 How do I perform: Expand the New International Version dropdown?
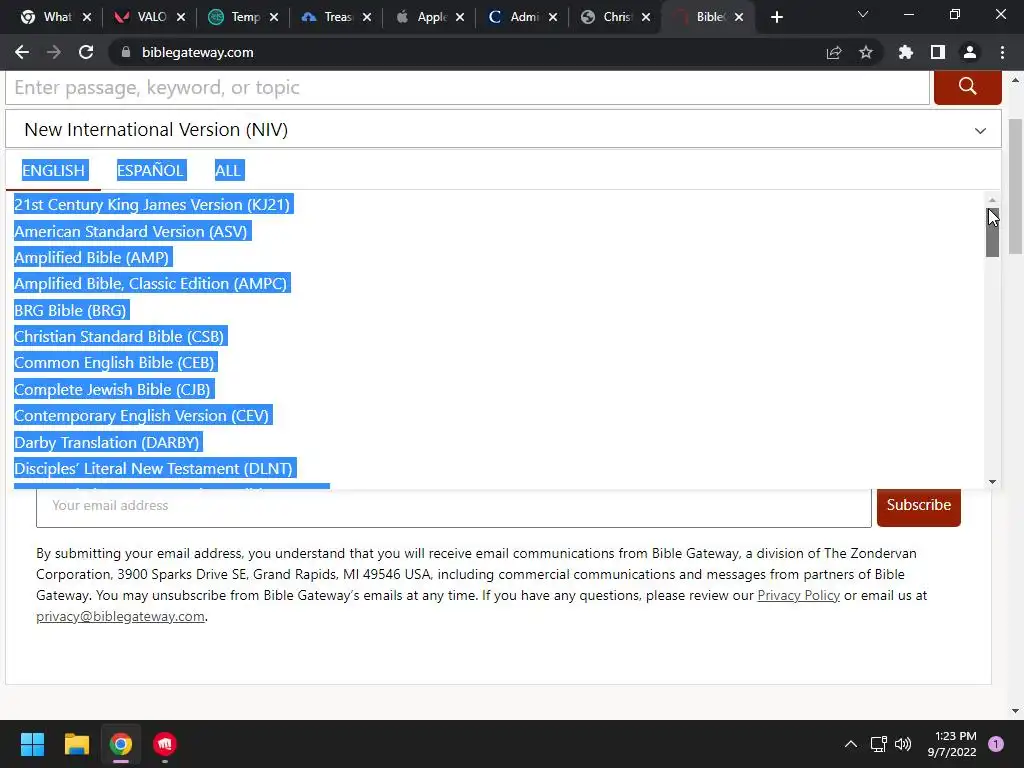[503, 129]
